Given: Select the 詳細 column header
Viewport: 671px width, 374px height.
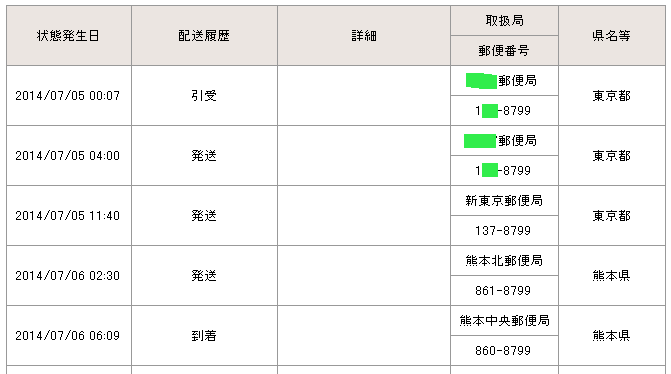Looking at the screenshot, I should pyautogui.click(x=364, y=36).
